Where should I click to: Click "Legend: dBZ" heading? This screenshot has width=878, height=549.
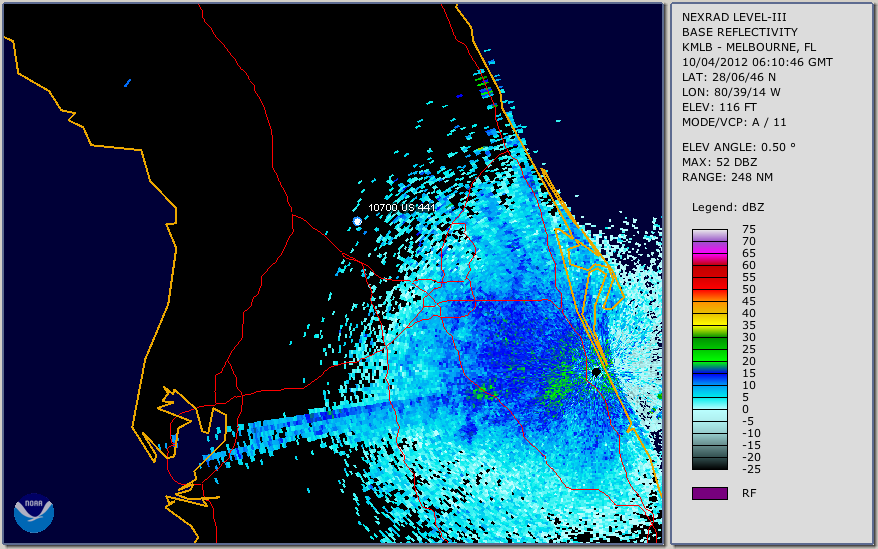[x=728, y=207]
